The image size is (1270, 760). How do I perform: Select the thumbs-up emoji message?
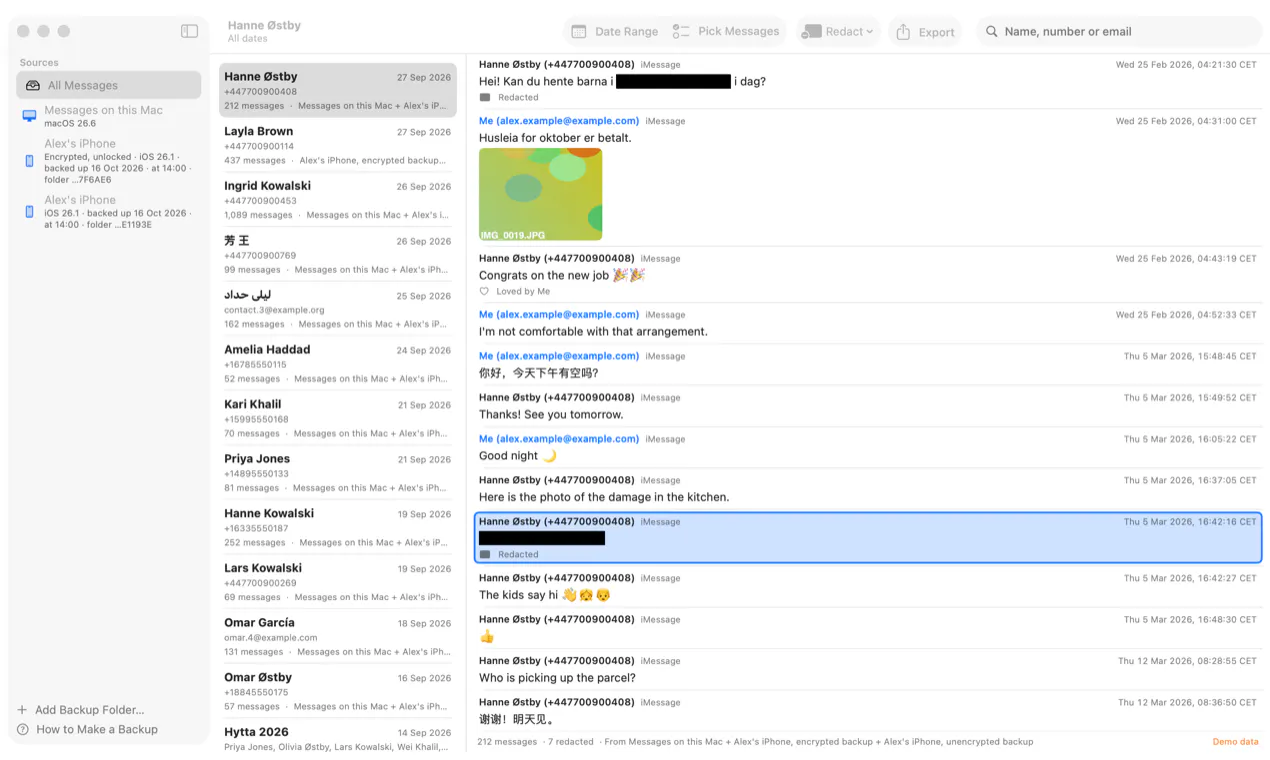tap(868, 628)
